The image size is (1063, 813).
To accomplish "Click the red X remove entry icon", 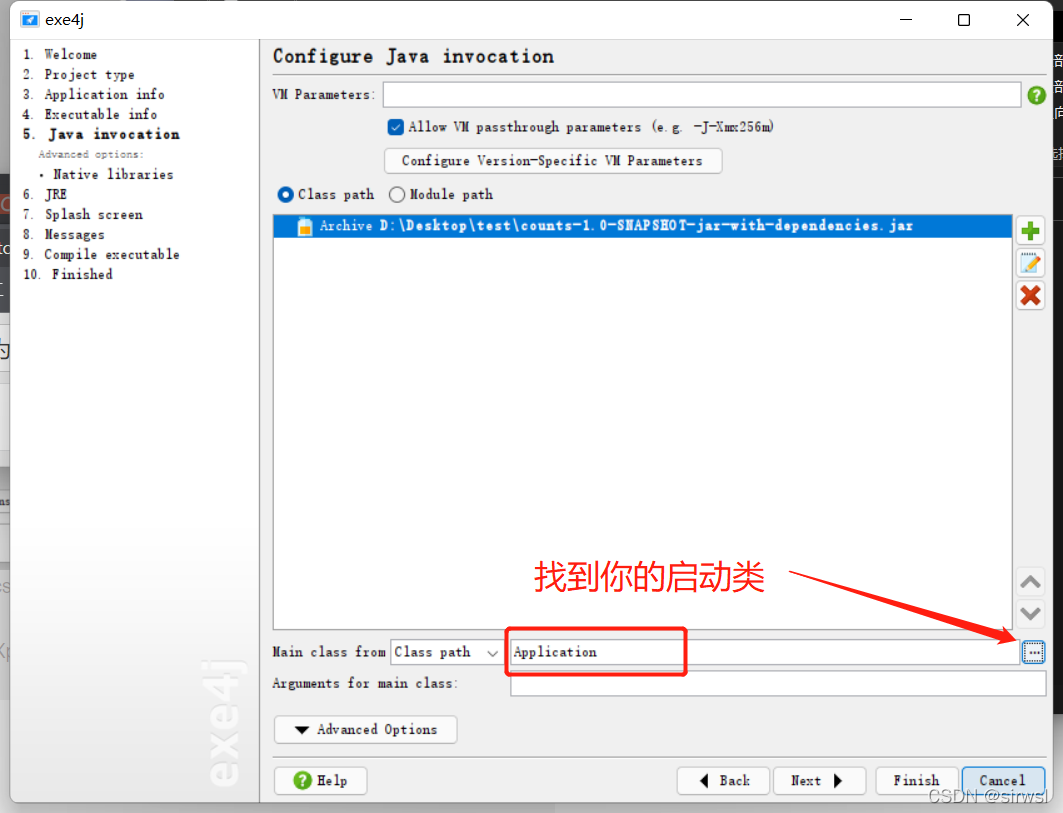I will coord(1030,296).
